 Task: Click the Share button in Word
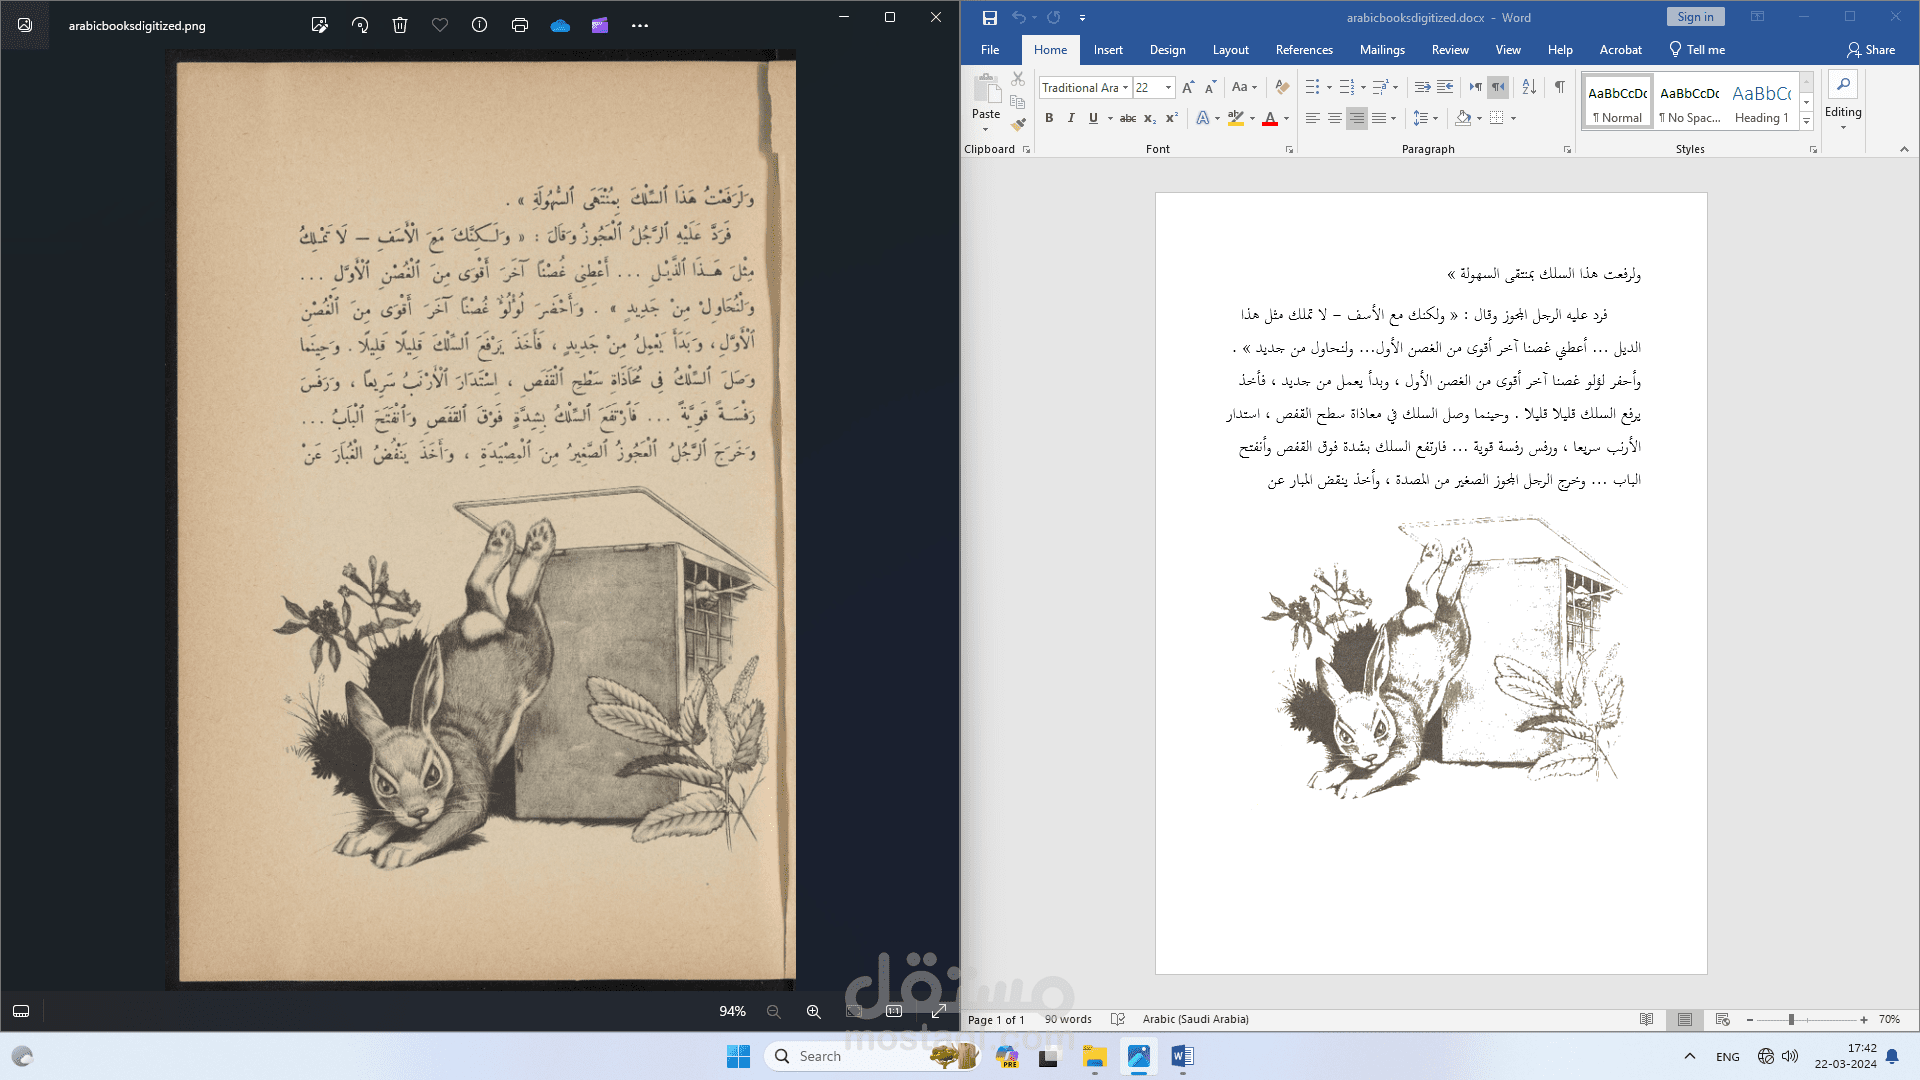tap(1871, 50)
